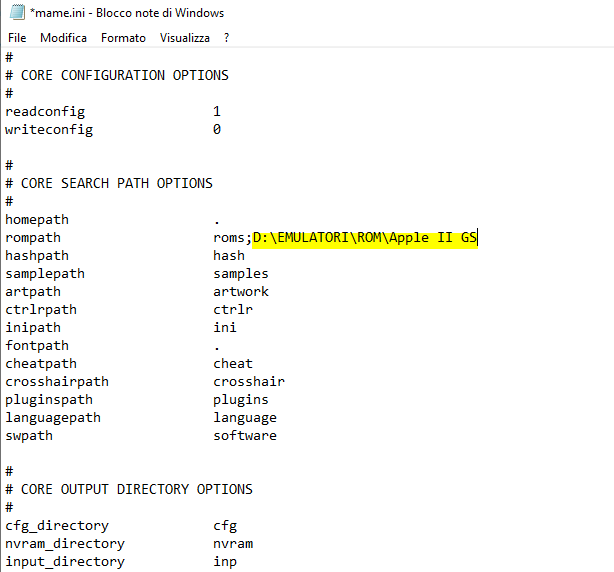
Task: Click the 'cheat' value
Action: click(x=233, y=364)
